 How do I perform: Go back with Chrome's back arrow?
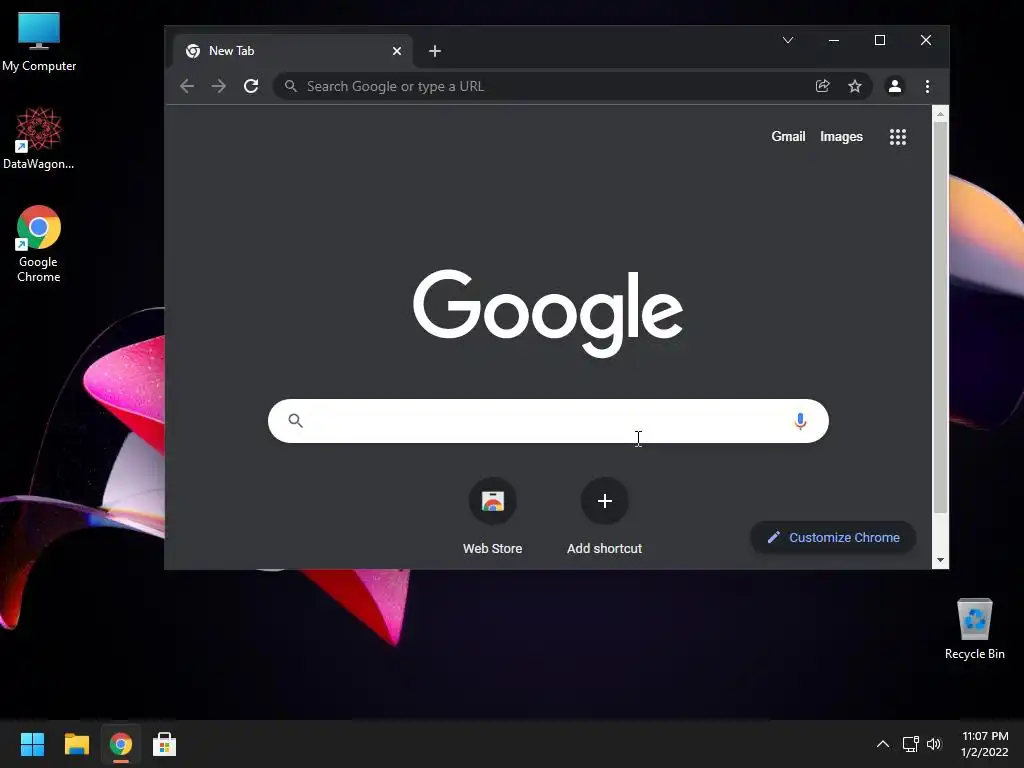coord(187,86)
